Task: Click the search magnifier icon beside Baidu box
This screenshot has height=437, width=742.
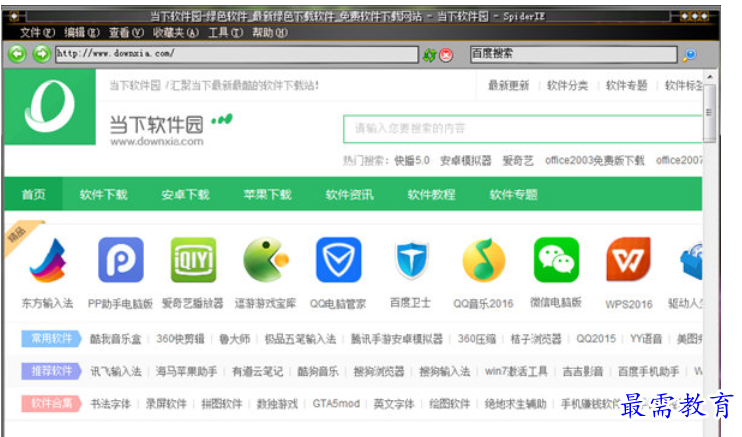Action: point(689,55)
